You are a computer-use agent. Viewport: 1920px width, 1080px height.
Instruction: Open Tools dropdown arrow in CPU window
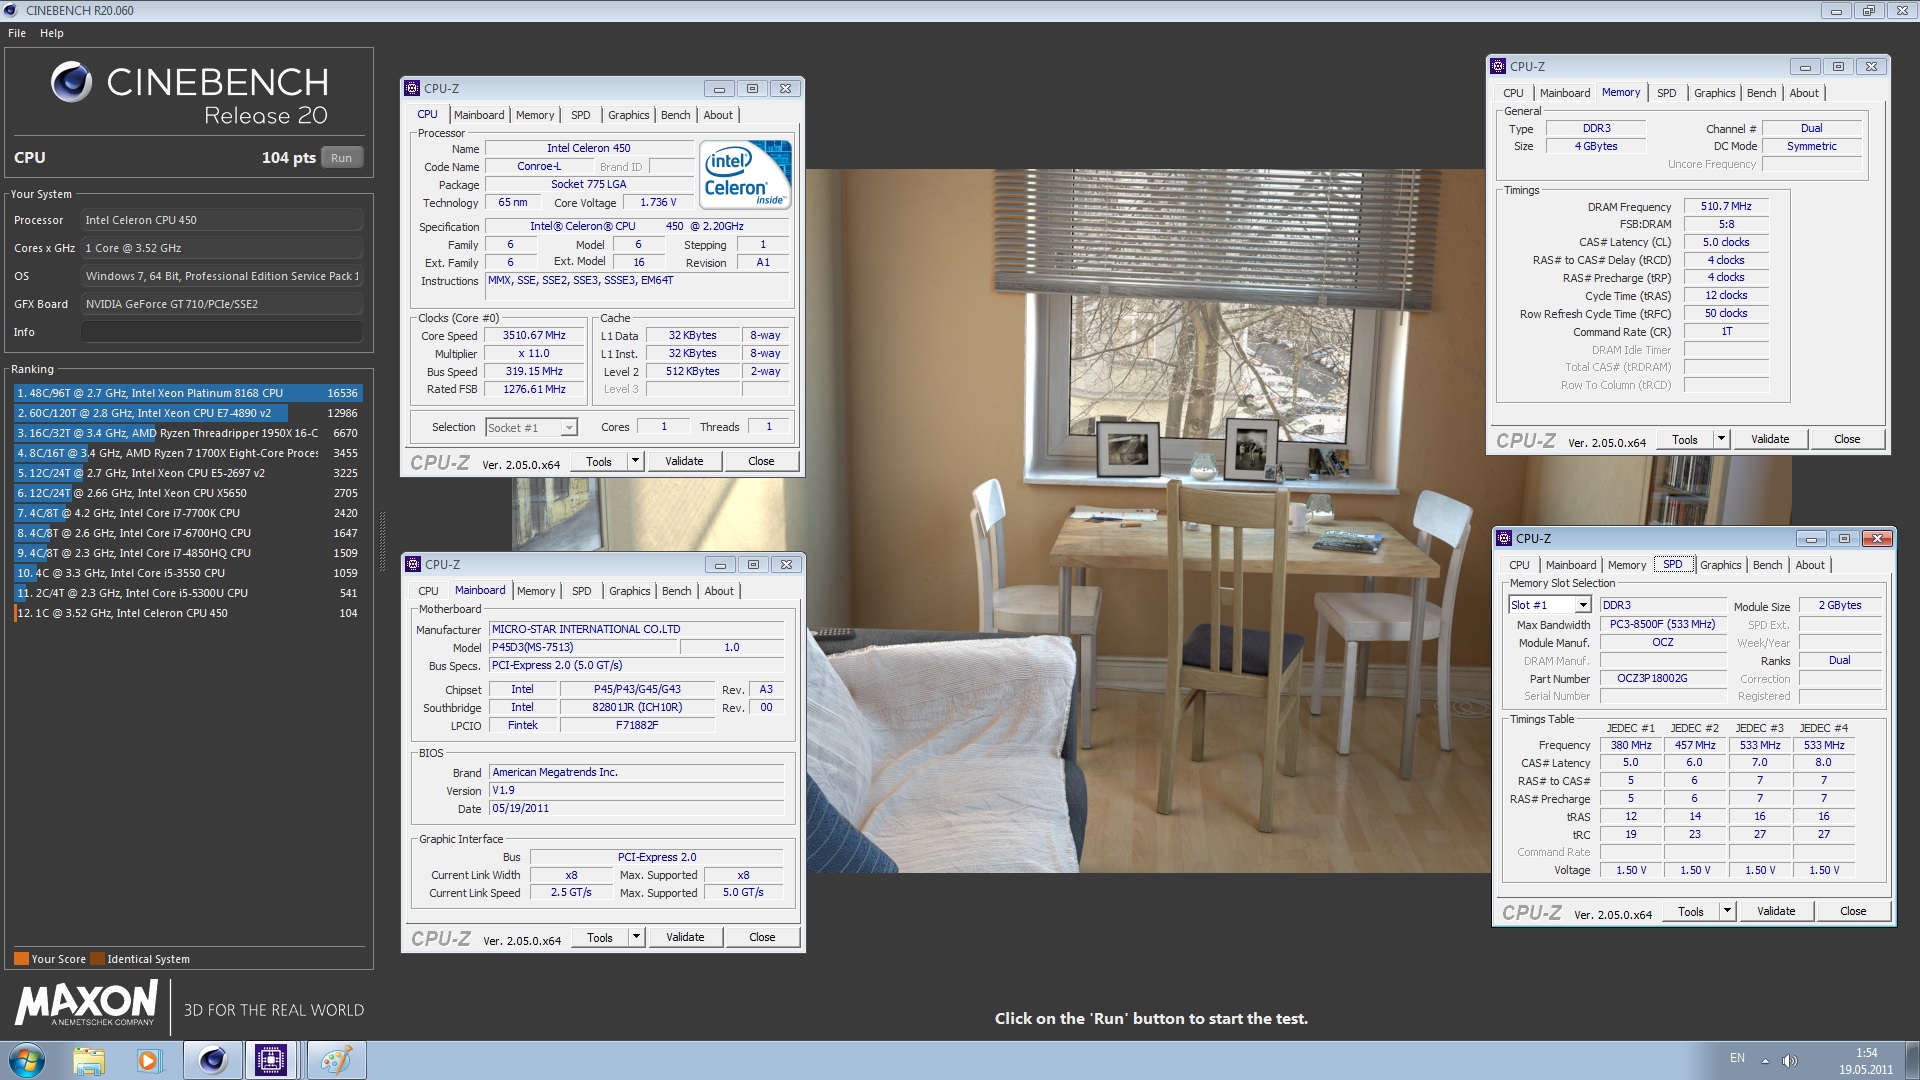(635, 461)
